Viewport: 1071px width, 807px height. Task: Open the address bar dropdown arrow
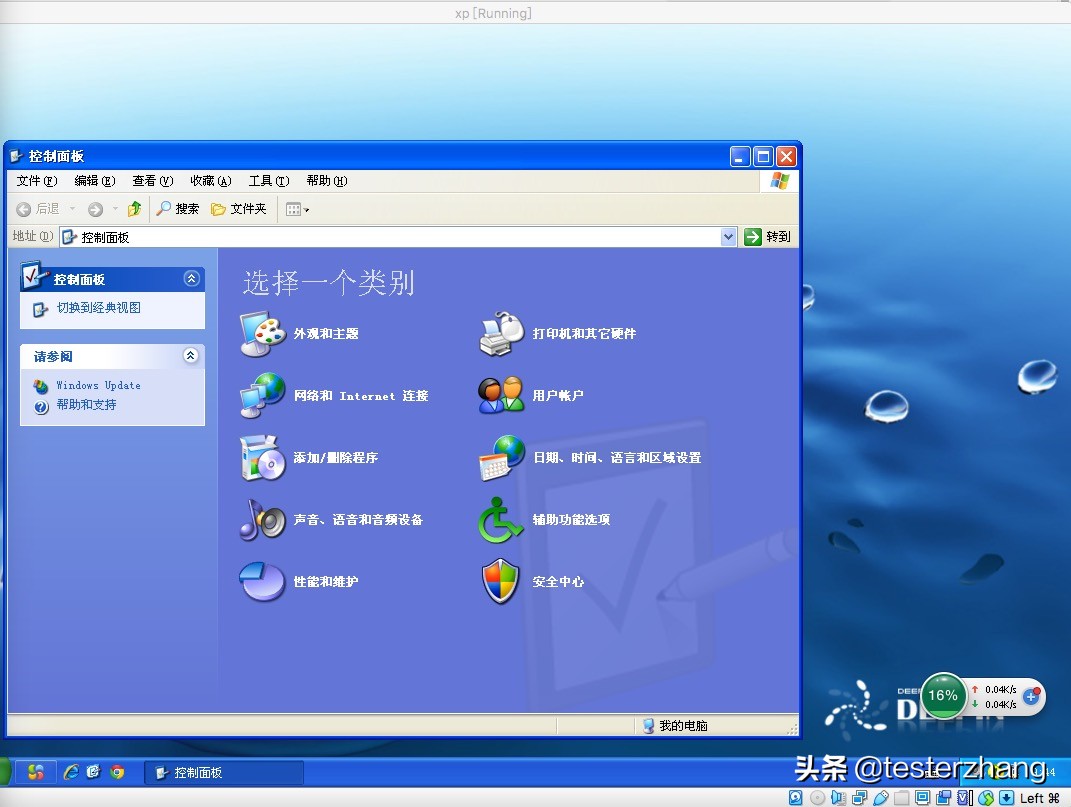click(x=728, y=237)
